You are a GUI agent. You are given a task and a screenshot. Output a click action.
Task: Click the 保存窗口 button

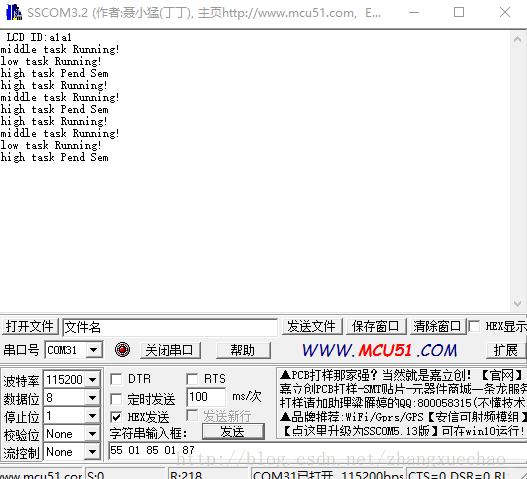click(376, 326)
